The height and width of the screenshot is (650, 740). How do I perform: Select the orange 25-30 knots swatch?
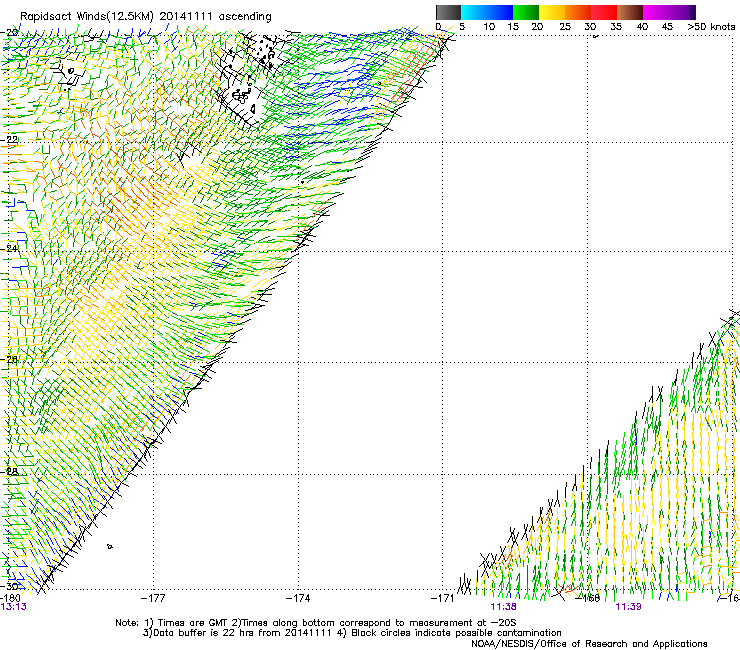(x=578, y=12)
